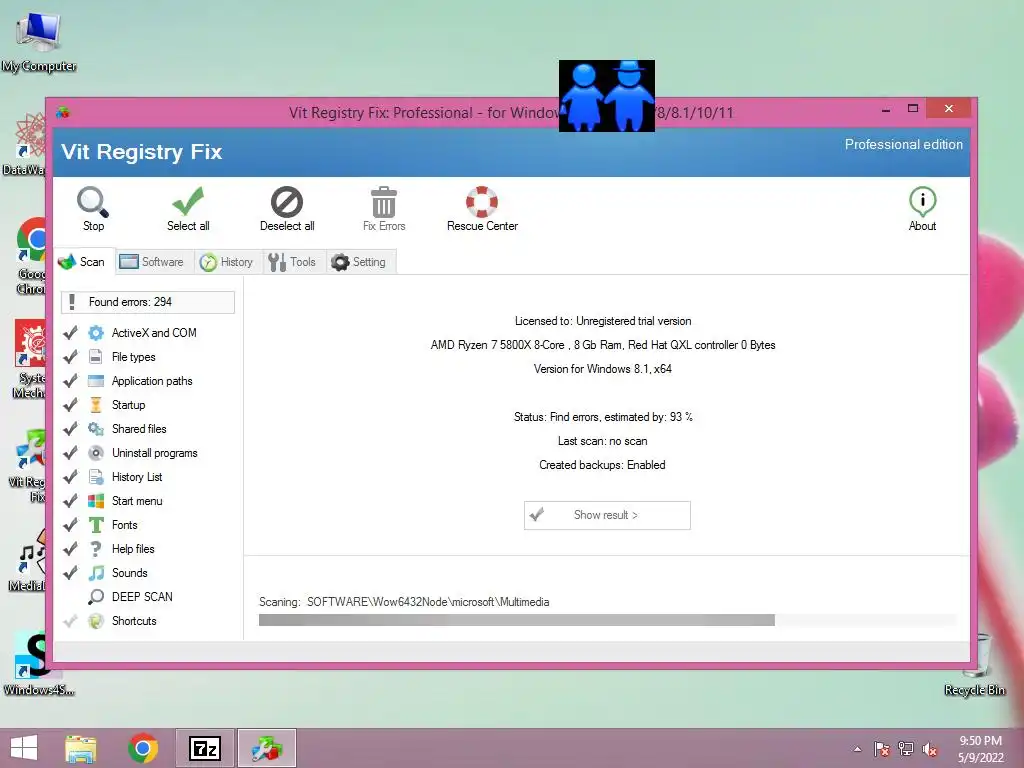Open the Recycle Bin desktop icon
Viewport: 1024px width, 768px height.
975,665
